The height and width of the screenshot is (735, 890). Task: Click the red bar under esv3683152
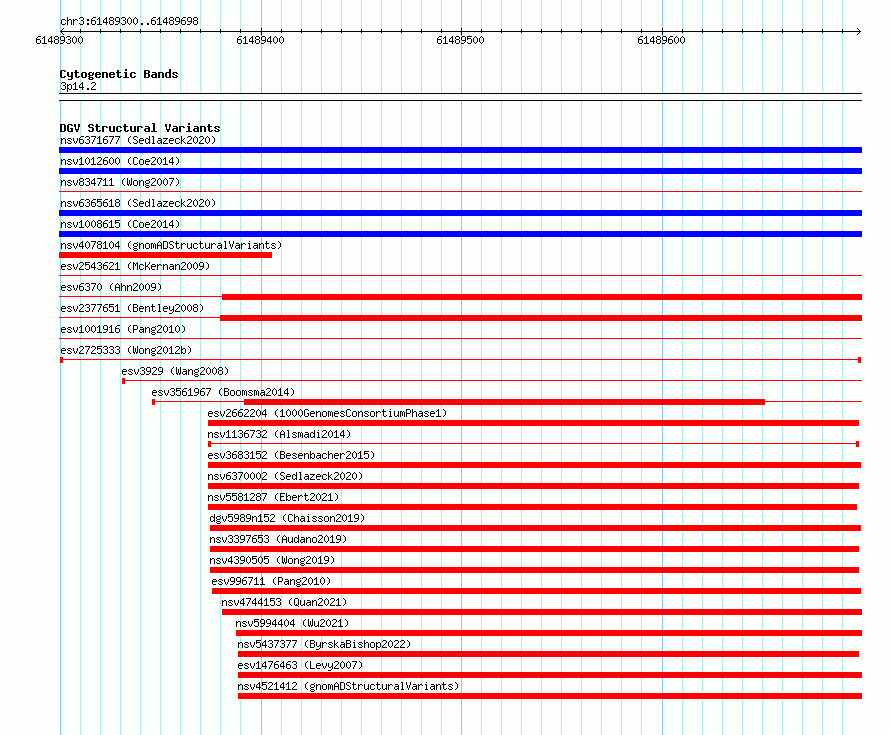pyautogui.click(x=534, y=465)
